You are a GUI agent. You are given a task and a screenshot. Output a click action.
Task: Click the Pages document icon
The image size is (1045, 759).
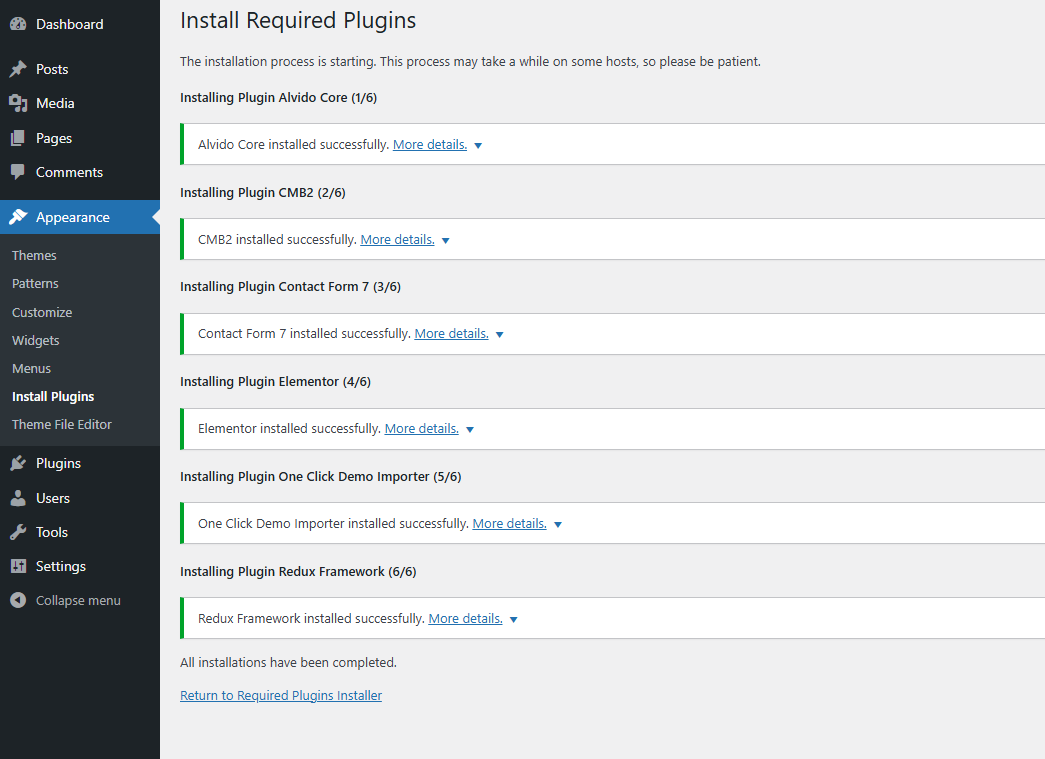(18, 138)
